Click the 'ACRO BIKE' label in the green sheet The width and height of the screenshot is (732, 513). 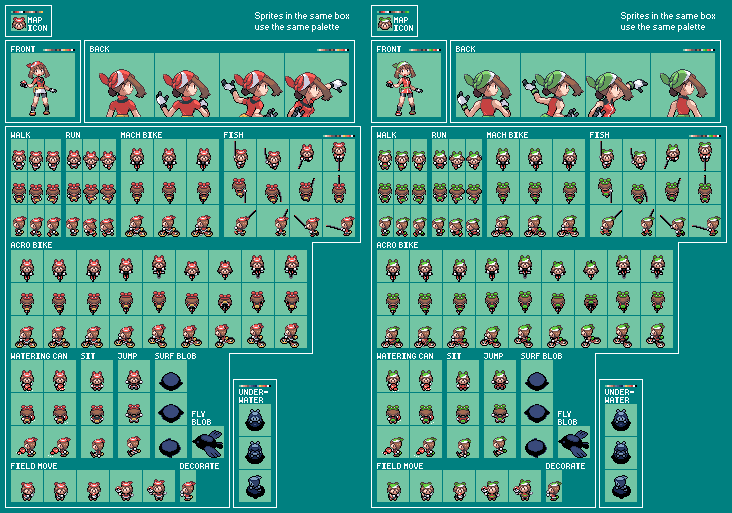pos(397,246)
